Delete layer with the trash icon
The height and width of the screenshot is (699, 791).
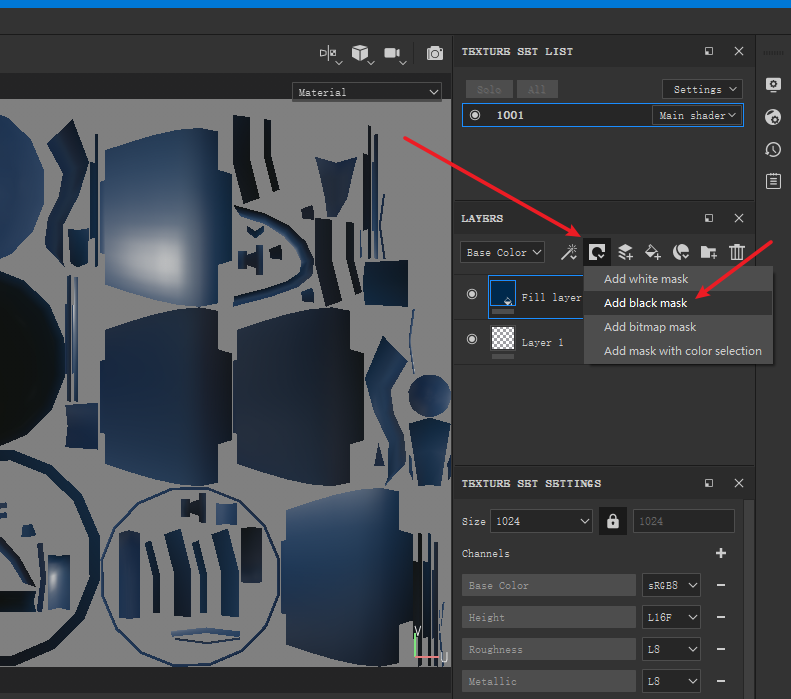(x=737, y=252)
